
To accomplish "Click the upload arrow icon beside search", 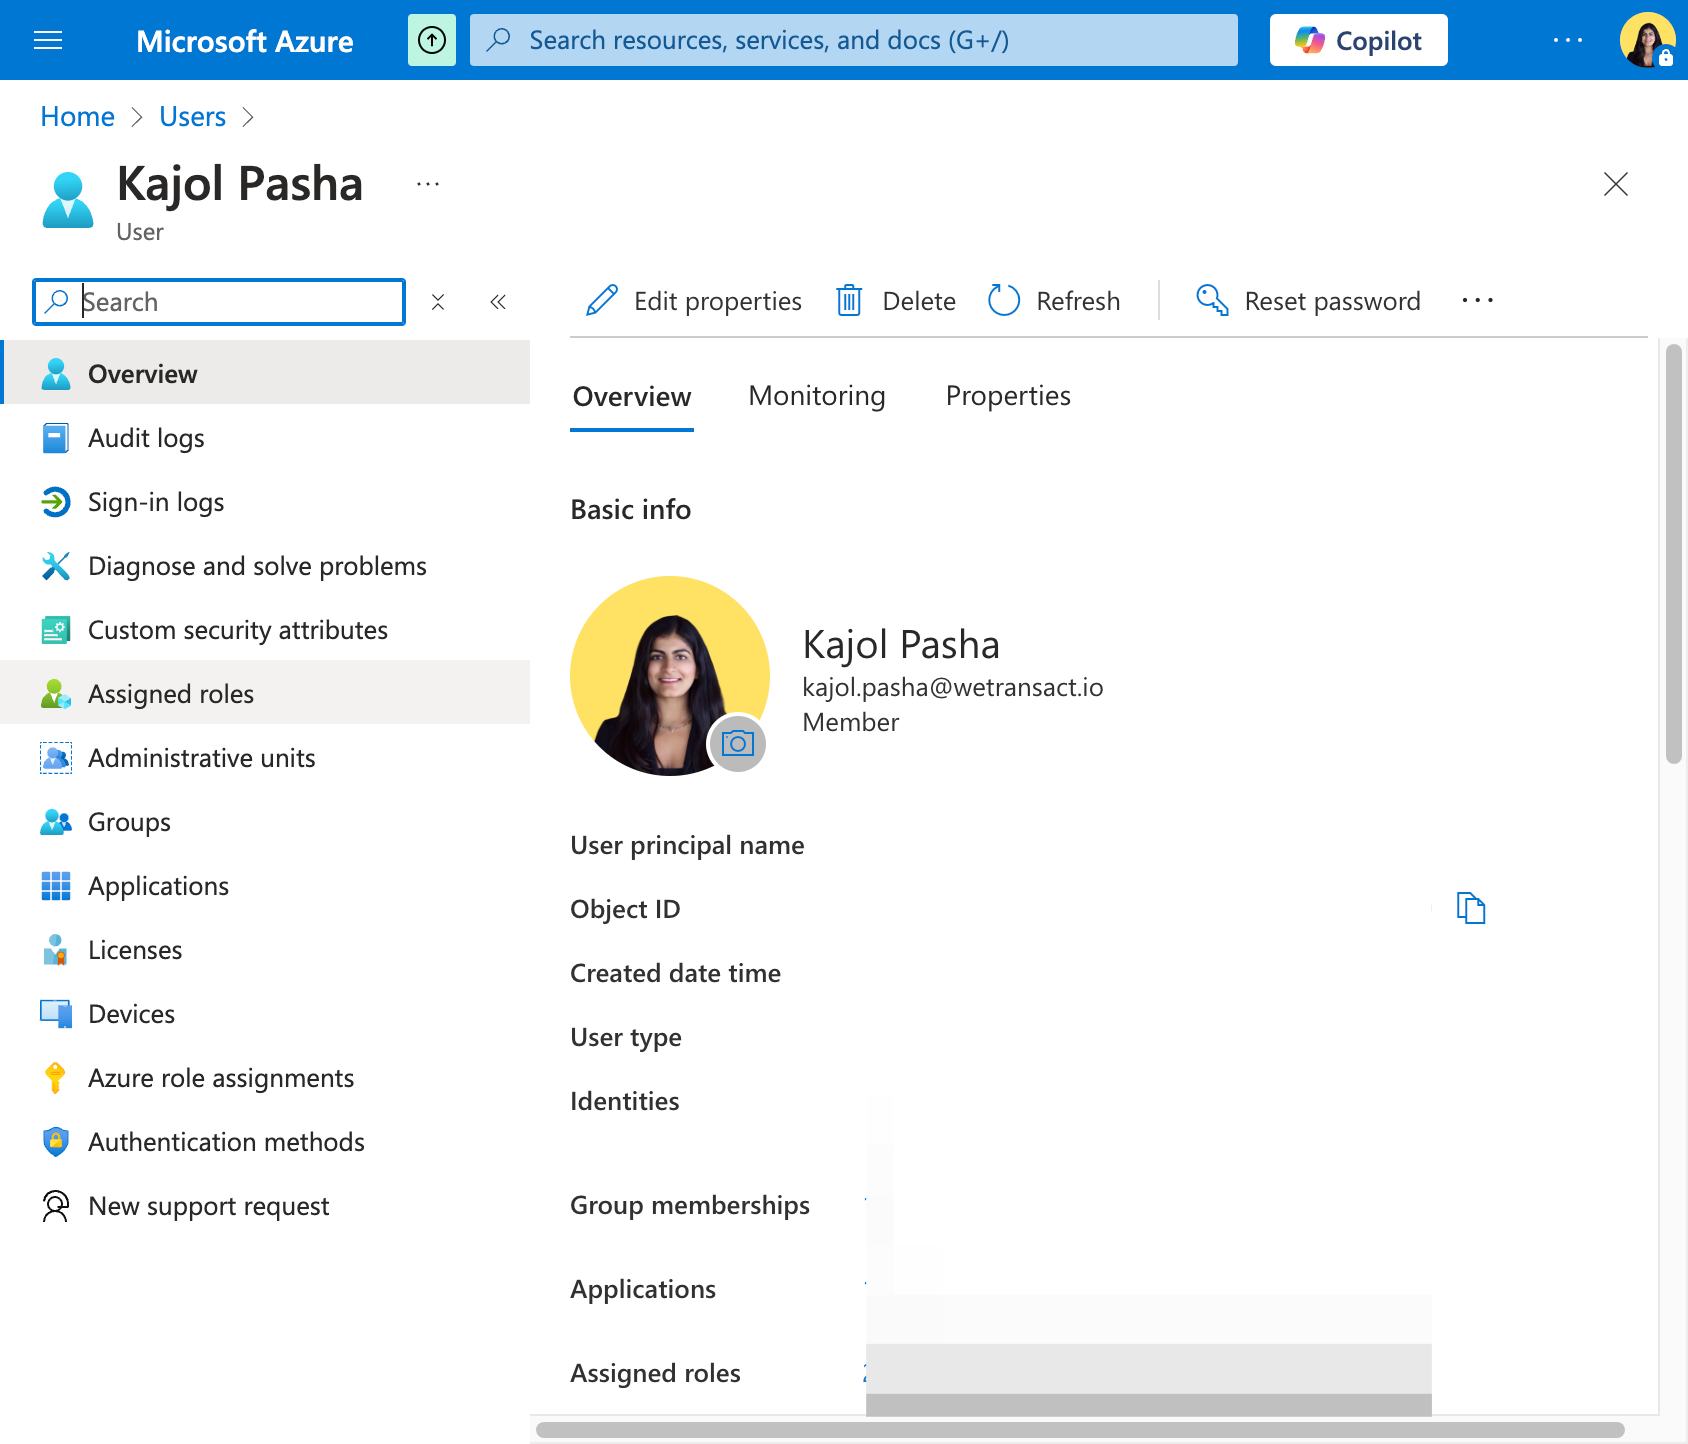I will 432,40.
